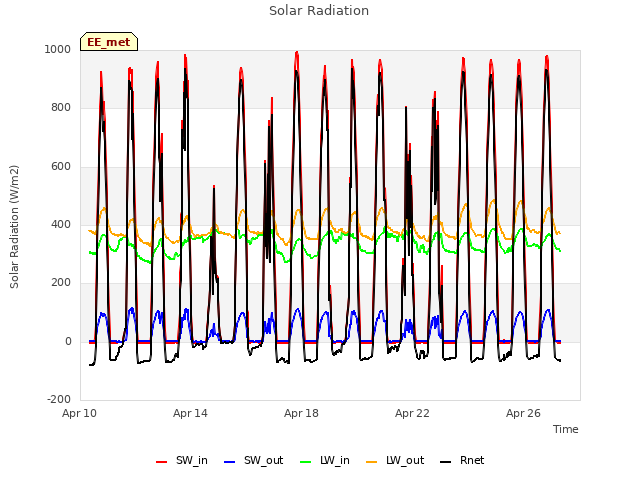Click the Apr 22 x-axis tick label
Viewport: 640px width, 480px height.
(413, 413)
